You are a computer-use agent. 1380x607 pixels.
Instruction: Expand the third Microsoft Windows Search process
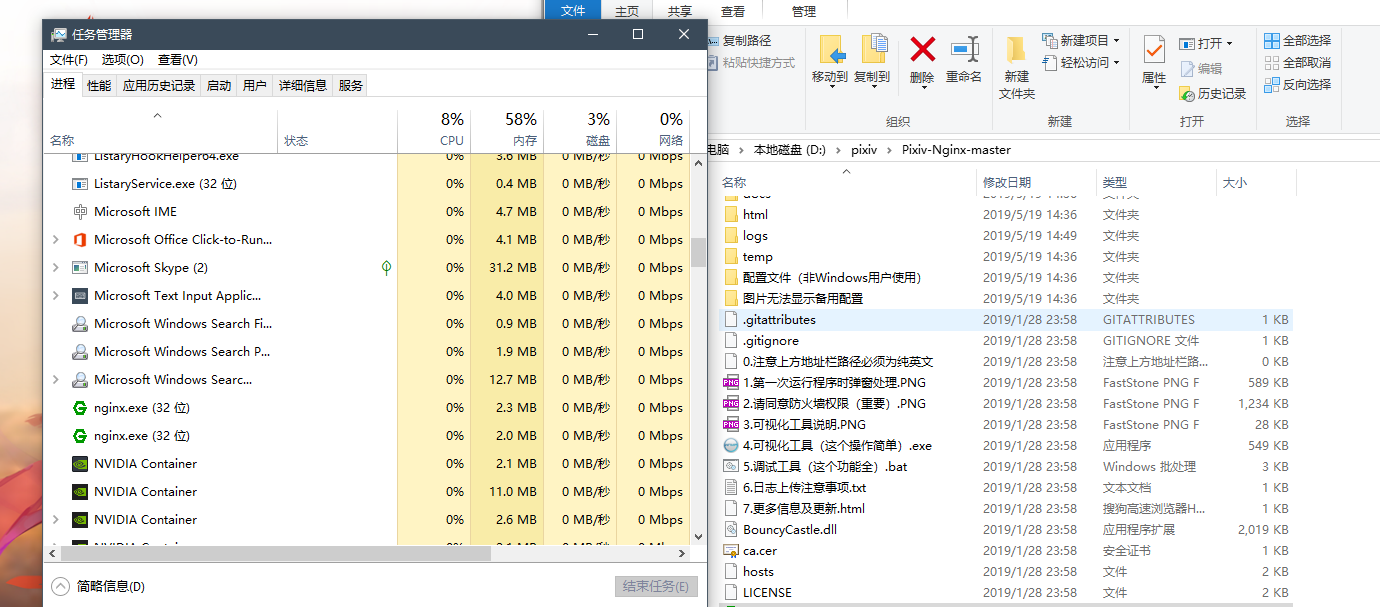[x=55, y=380]
